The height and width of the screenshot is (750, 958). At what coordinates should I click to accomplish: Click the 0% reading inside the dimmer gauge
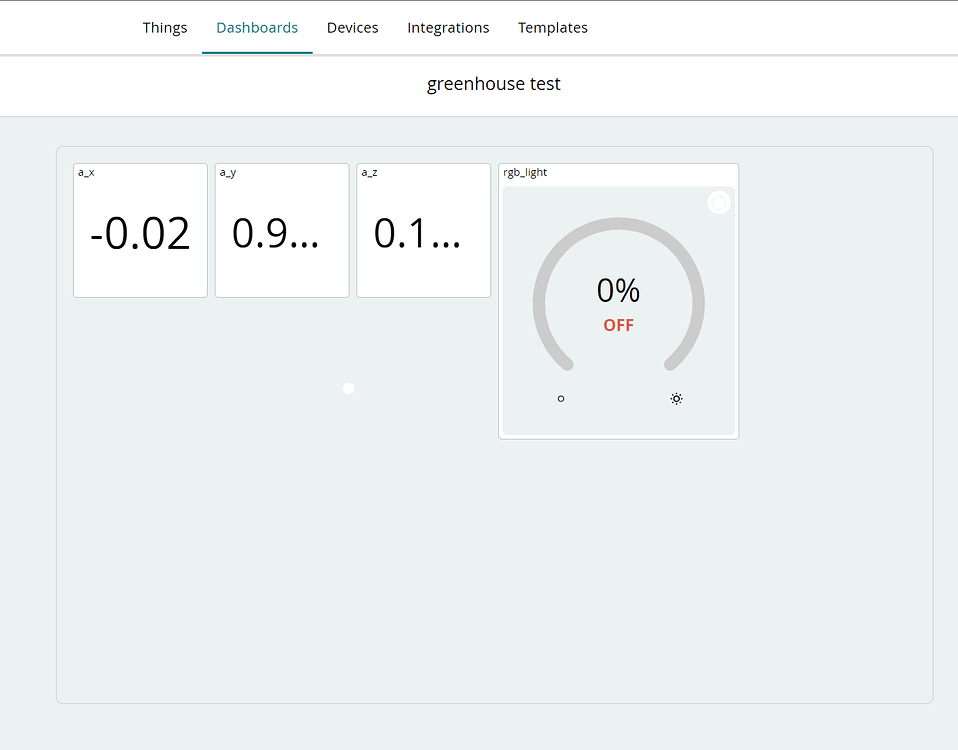coord(618,290)
